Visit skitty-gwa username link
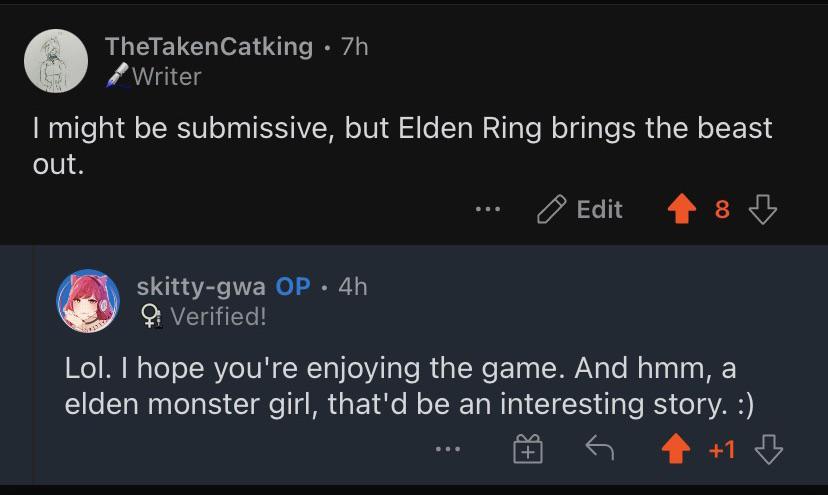The width and height of the screenshot is (828, 495). pos(201,286)
